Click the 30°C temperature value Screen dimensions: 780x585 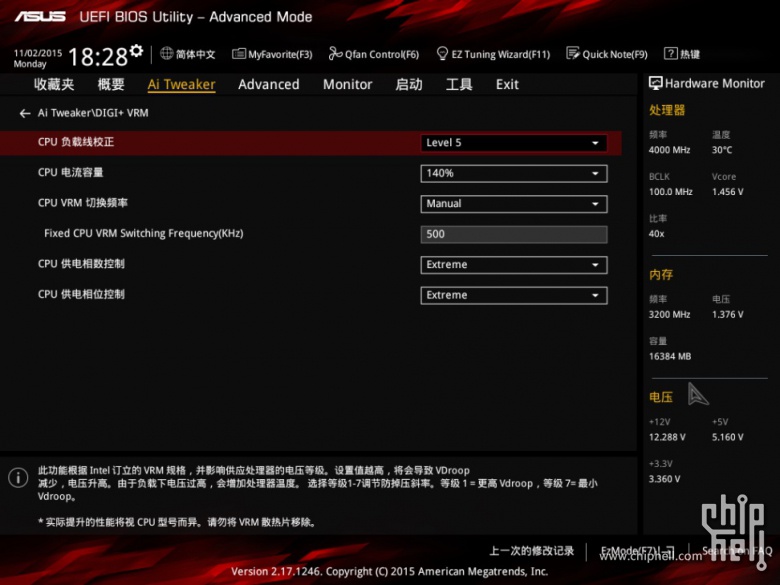722,150
